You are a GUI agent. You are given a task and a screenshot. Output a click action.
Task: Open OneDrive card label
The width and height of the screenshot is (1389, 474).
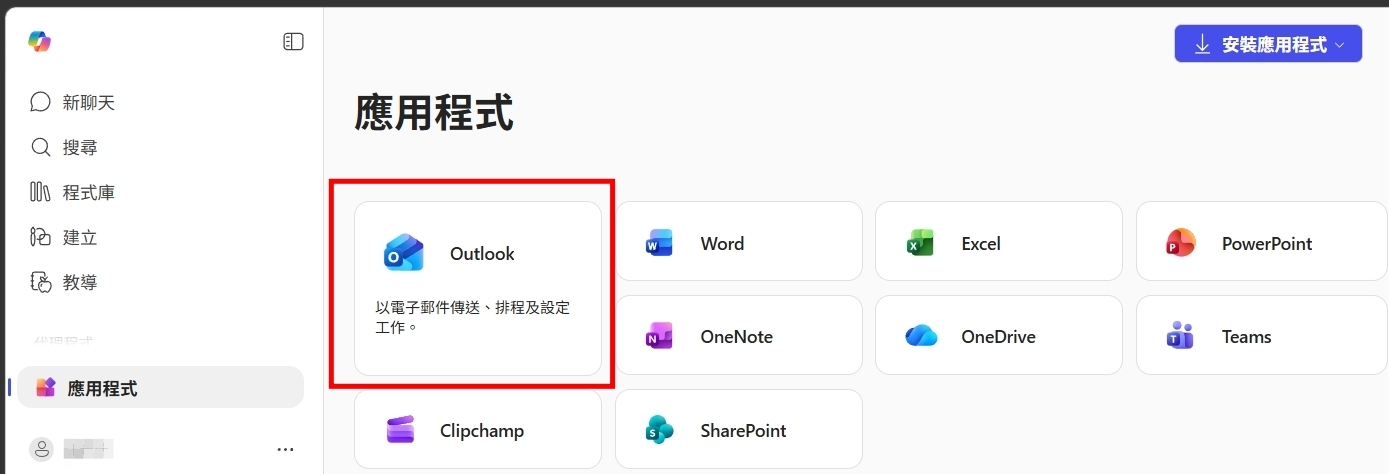999,337
